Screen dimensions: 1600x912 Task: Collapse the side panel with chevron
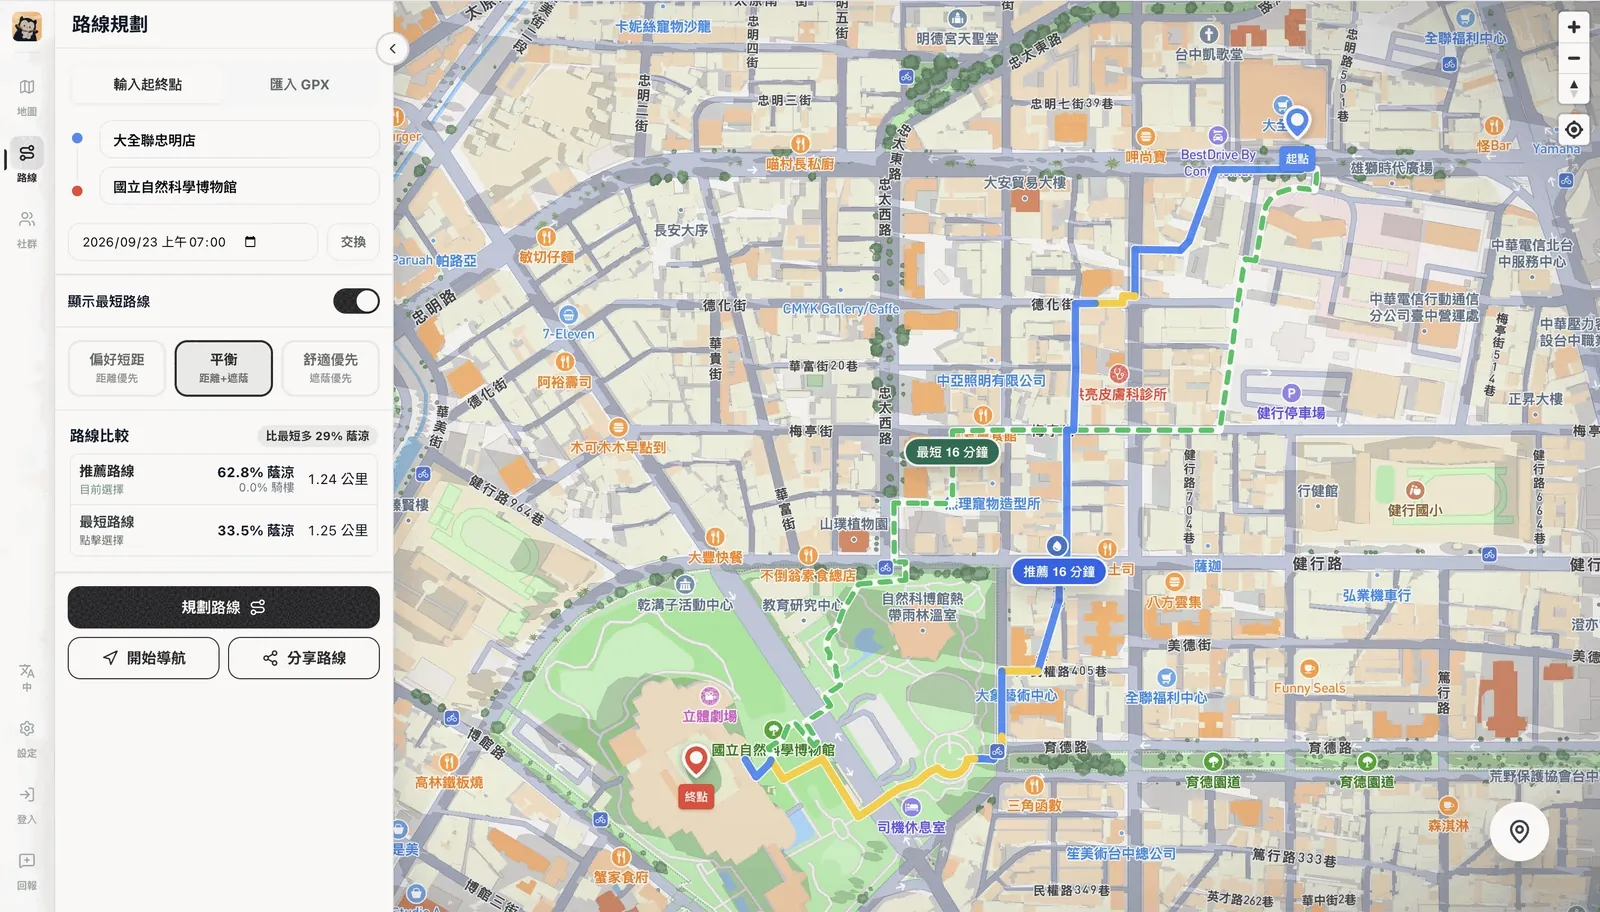point(392,48)
